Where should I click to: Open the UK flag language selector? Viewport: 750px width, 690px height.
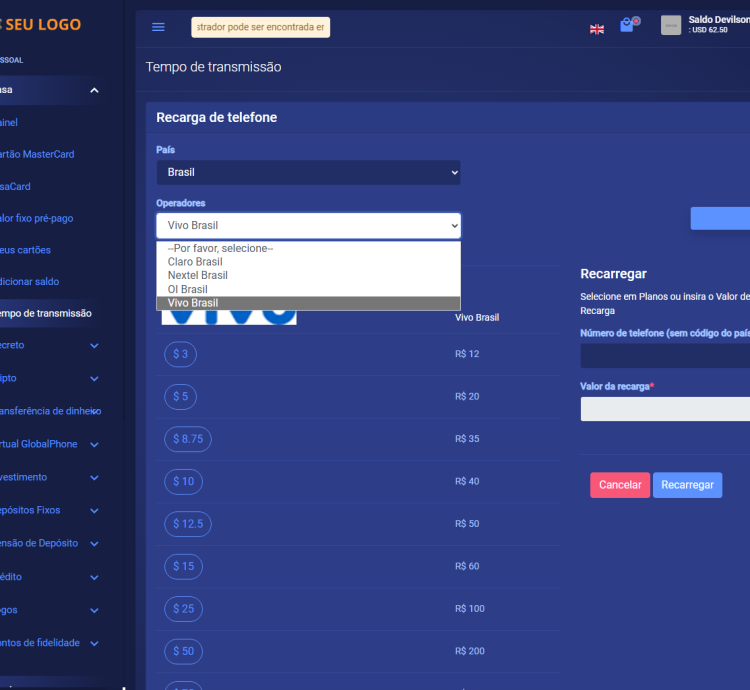(597, 29)
